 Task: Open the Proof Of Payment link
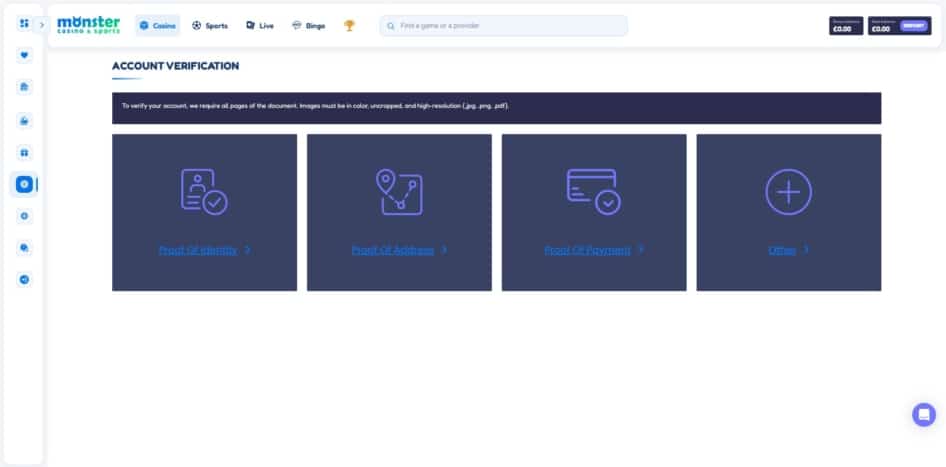click(588, 250)
